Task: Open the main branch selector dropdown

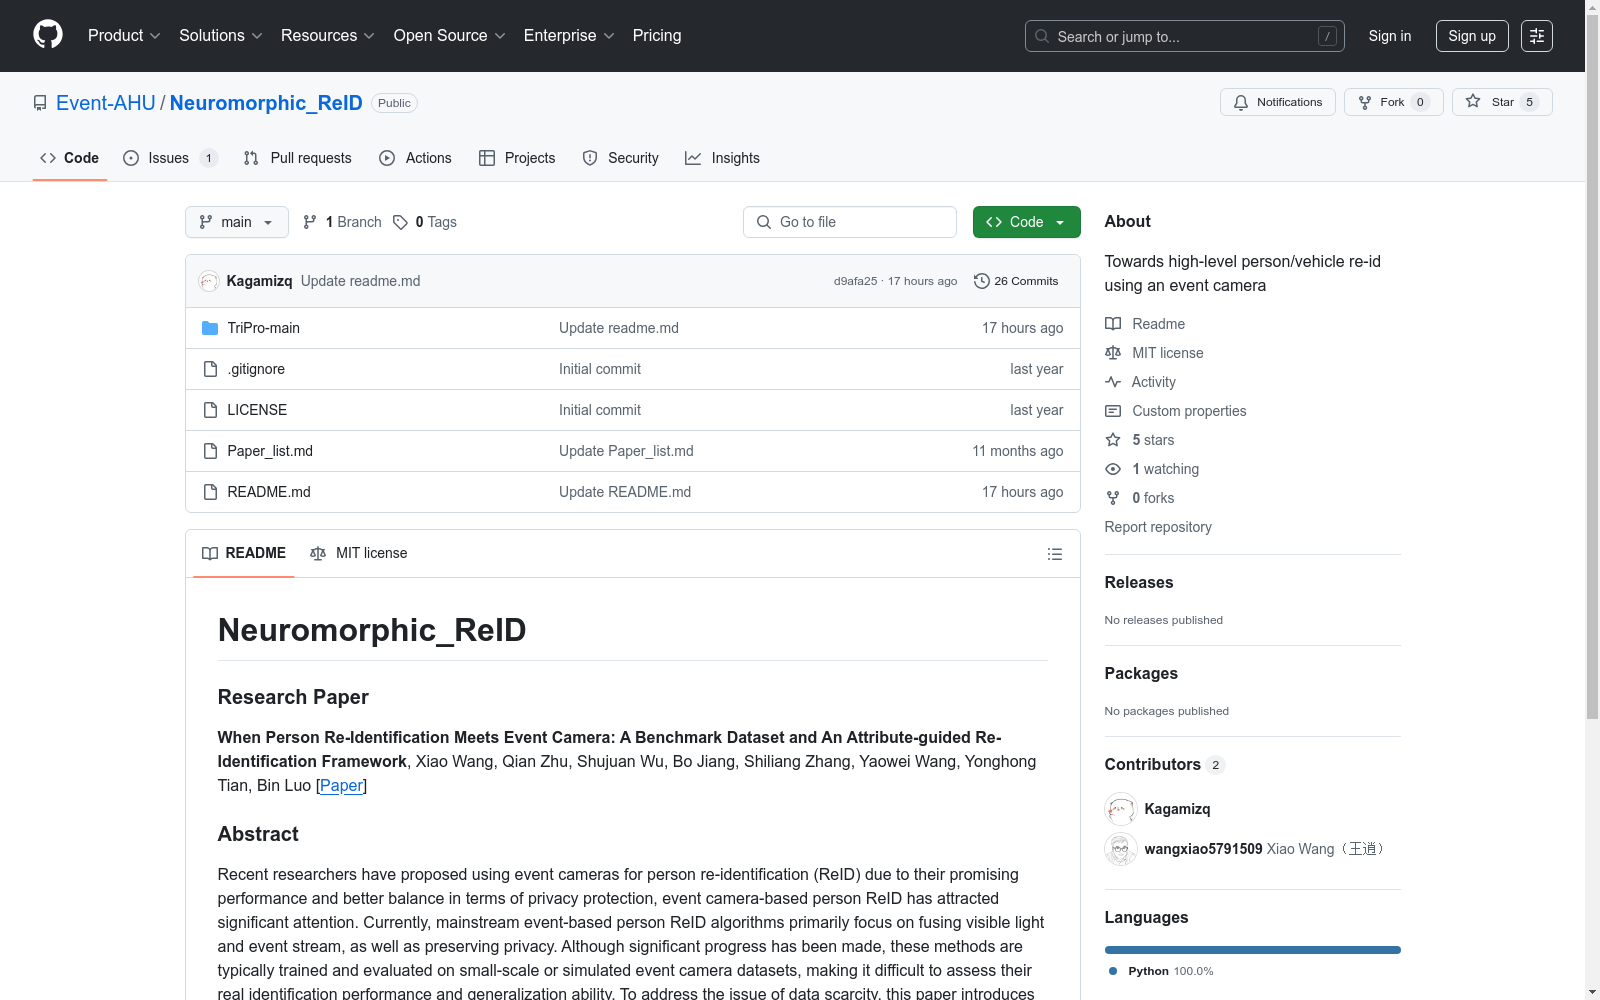Action: pos(237,222)
